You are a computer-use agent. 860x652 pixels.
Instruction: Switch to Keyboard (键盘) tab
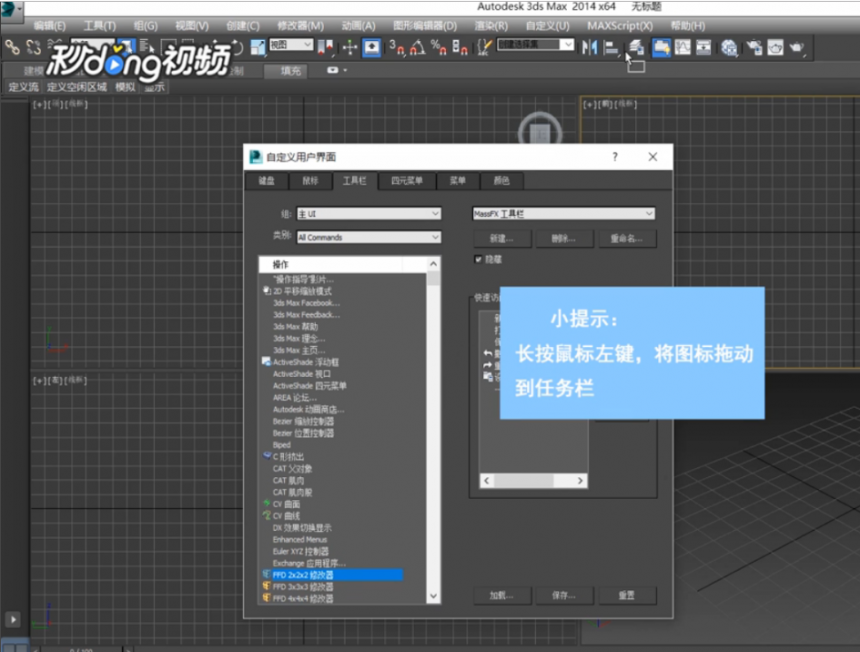coord(267,181)
